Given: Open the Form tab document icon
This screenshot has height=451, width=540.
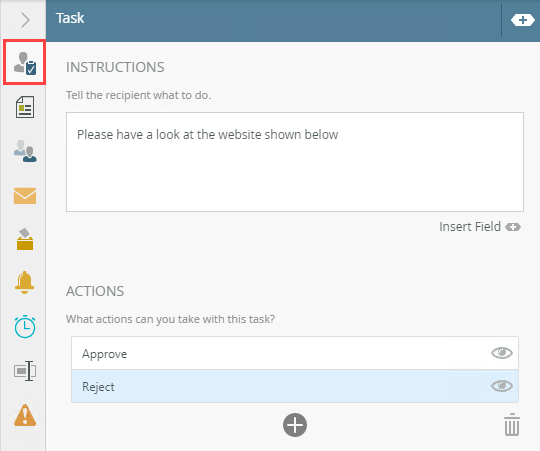Looking at the screenshot, I should [x=25, y=107].
